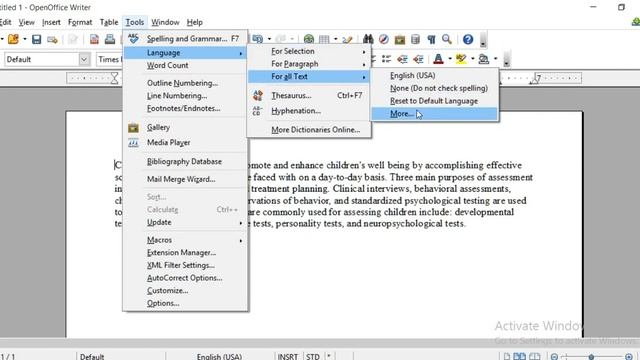Image resolution: width=640 pixels, height=360 pixels.
Task: Click the Open document folder icon
Action: [13, 39]
